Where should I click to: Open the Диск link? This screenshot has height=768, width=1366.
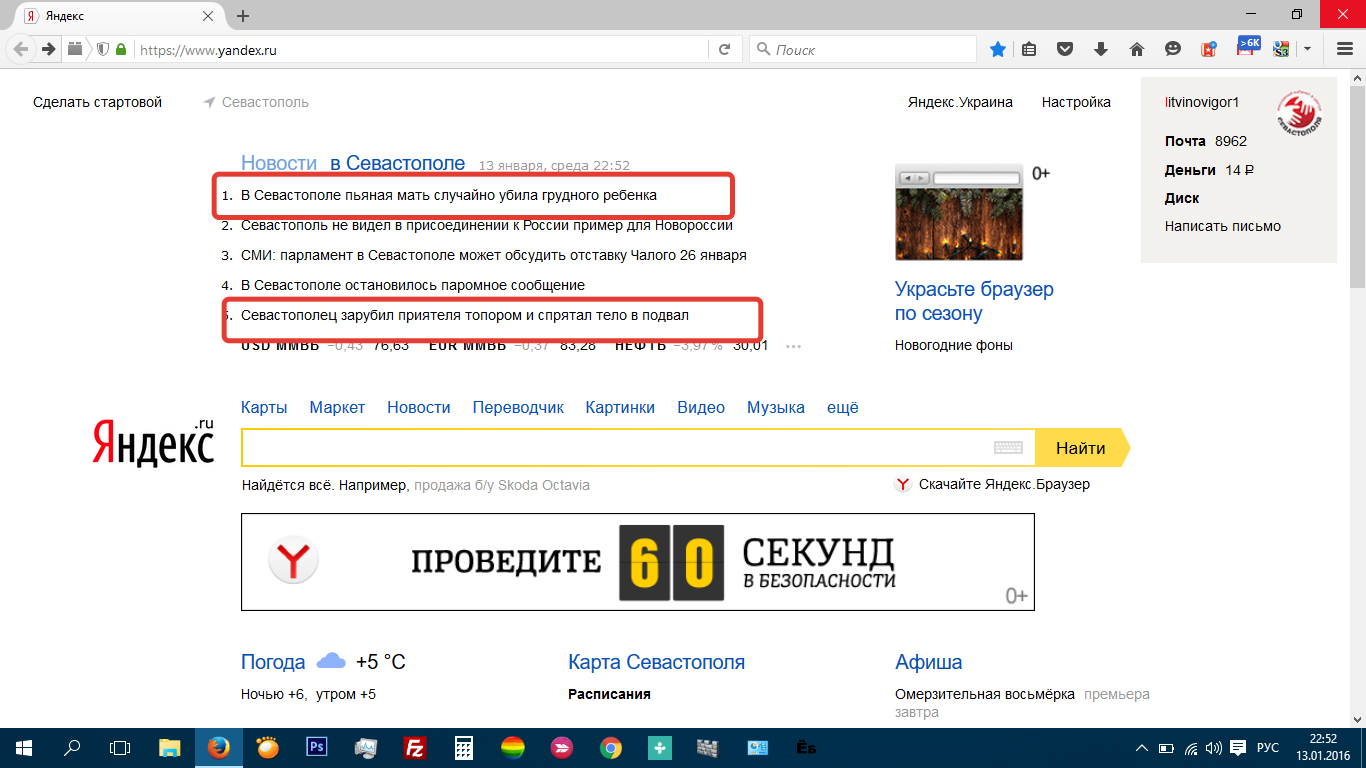1182,198
